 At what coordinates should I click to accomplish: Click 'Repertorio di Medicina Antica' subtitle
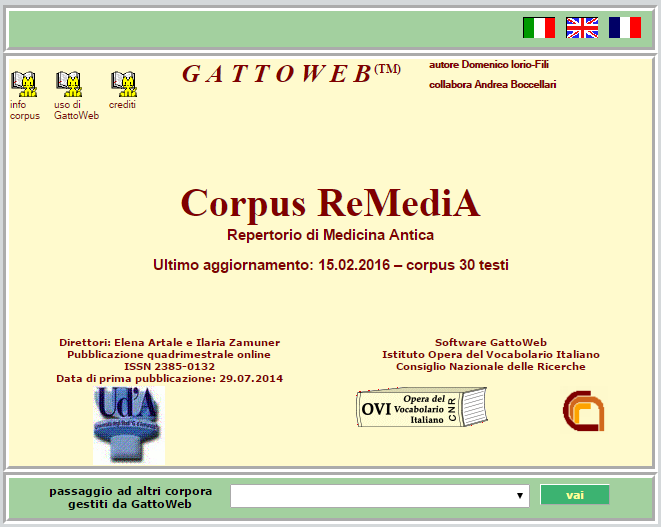pos(330,235)
